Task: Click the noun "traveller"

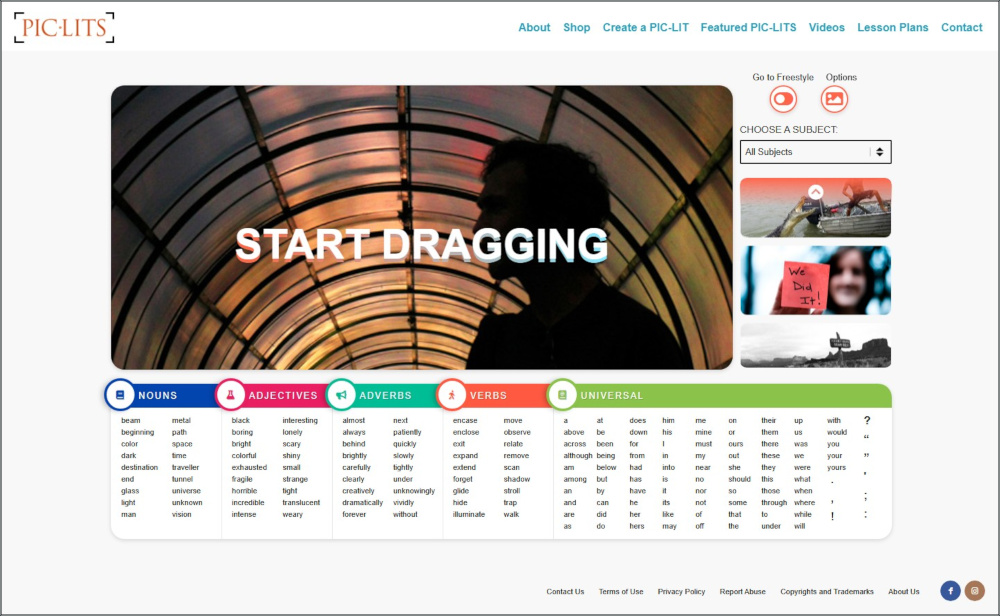Action: (185, 467)
